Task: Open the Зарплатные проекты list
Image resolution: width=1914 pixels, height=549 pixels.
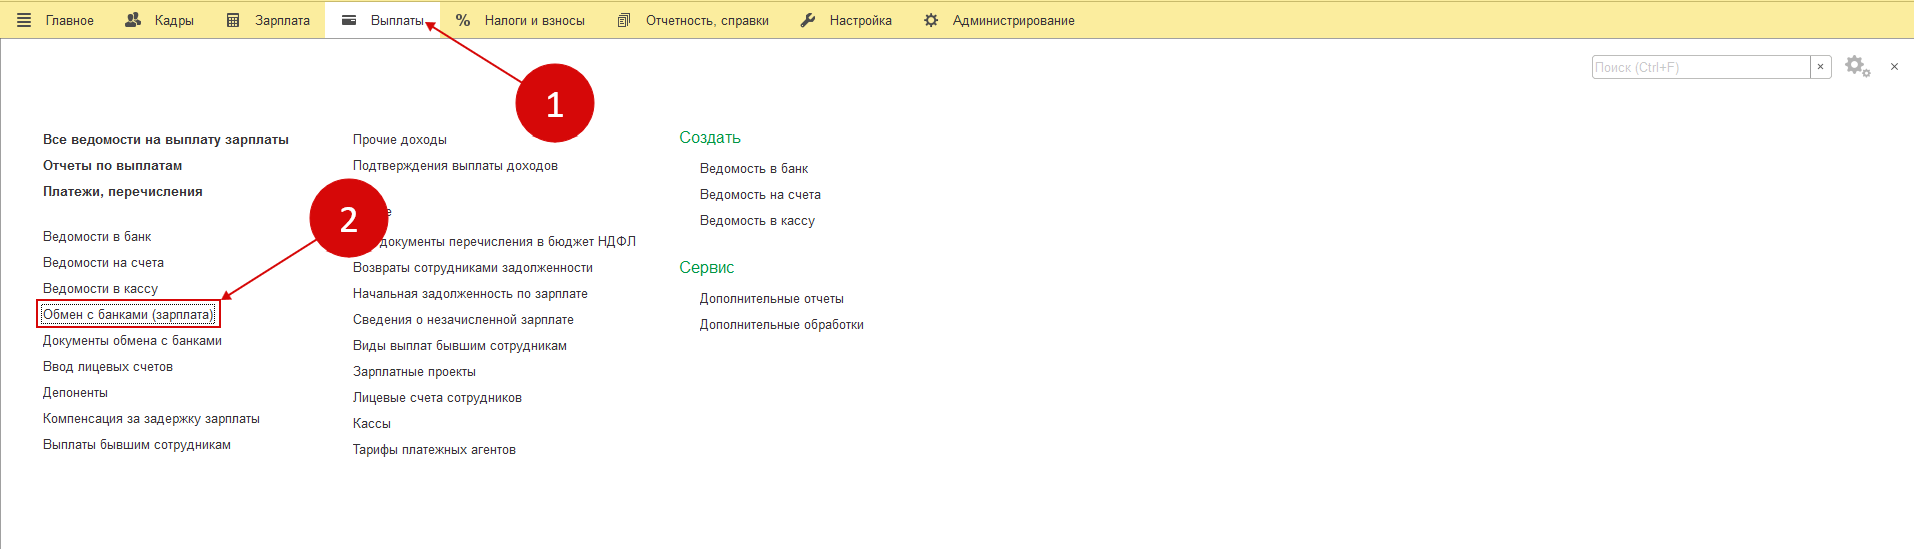Action: 414,372
